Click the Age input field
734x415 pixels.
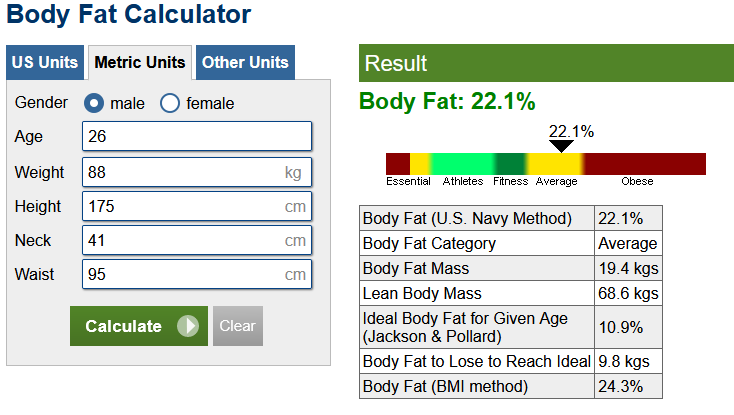[x=197, y=137]
